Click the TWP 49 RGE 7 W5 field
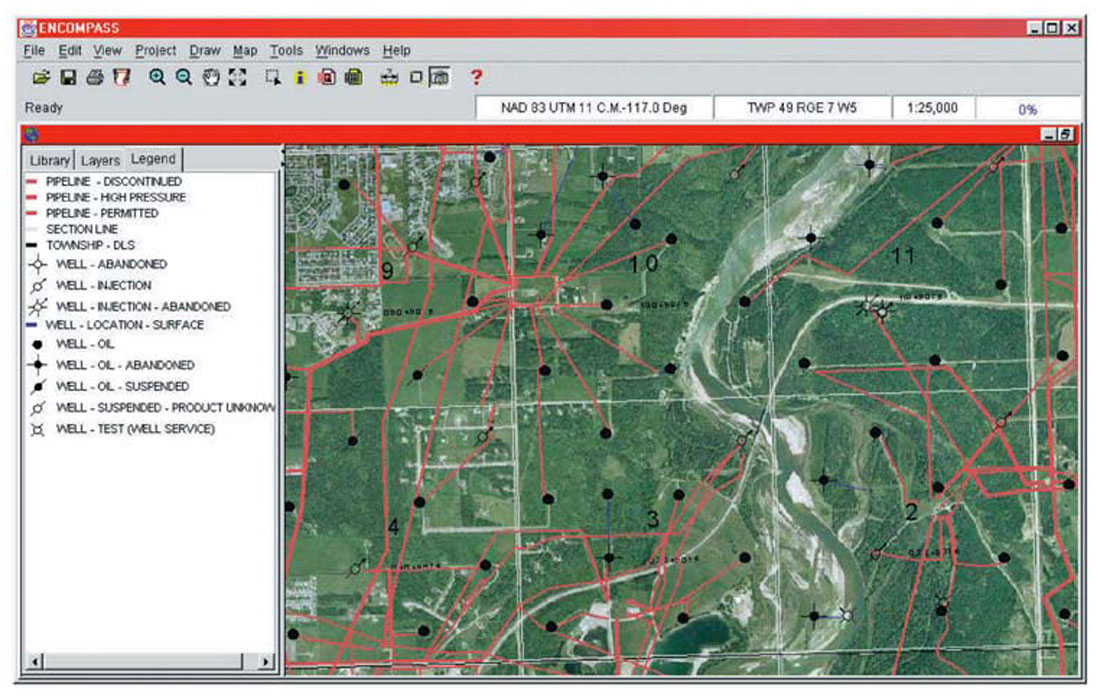 pos(802,108)
